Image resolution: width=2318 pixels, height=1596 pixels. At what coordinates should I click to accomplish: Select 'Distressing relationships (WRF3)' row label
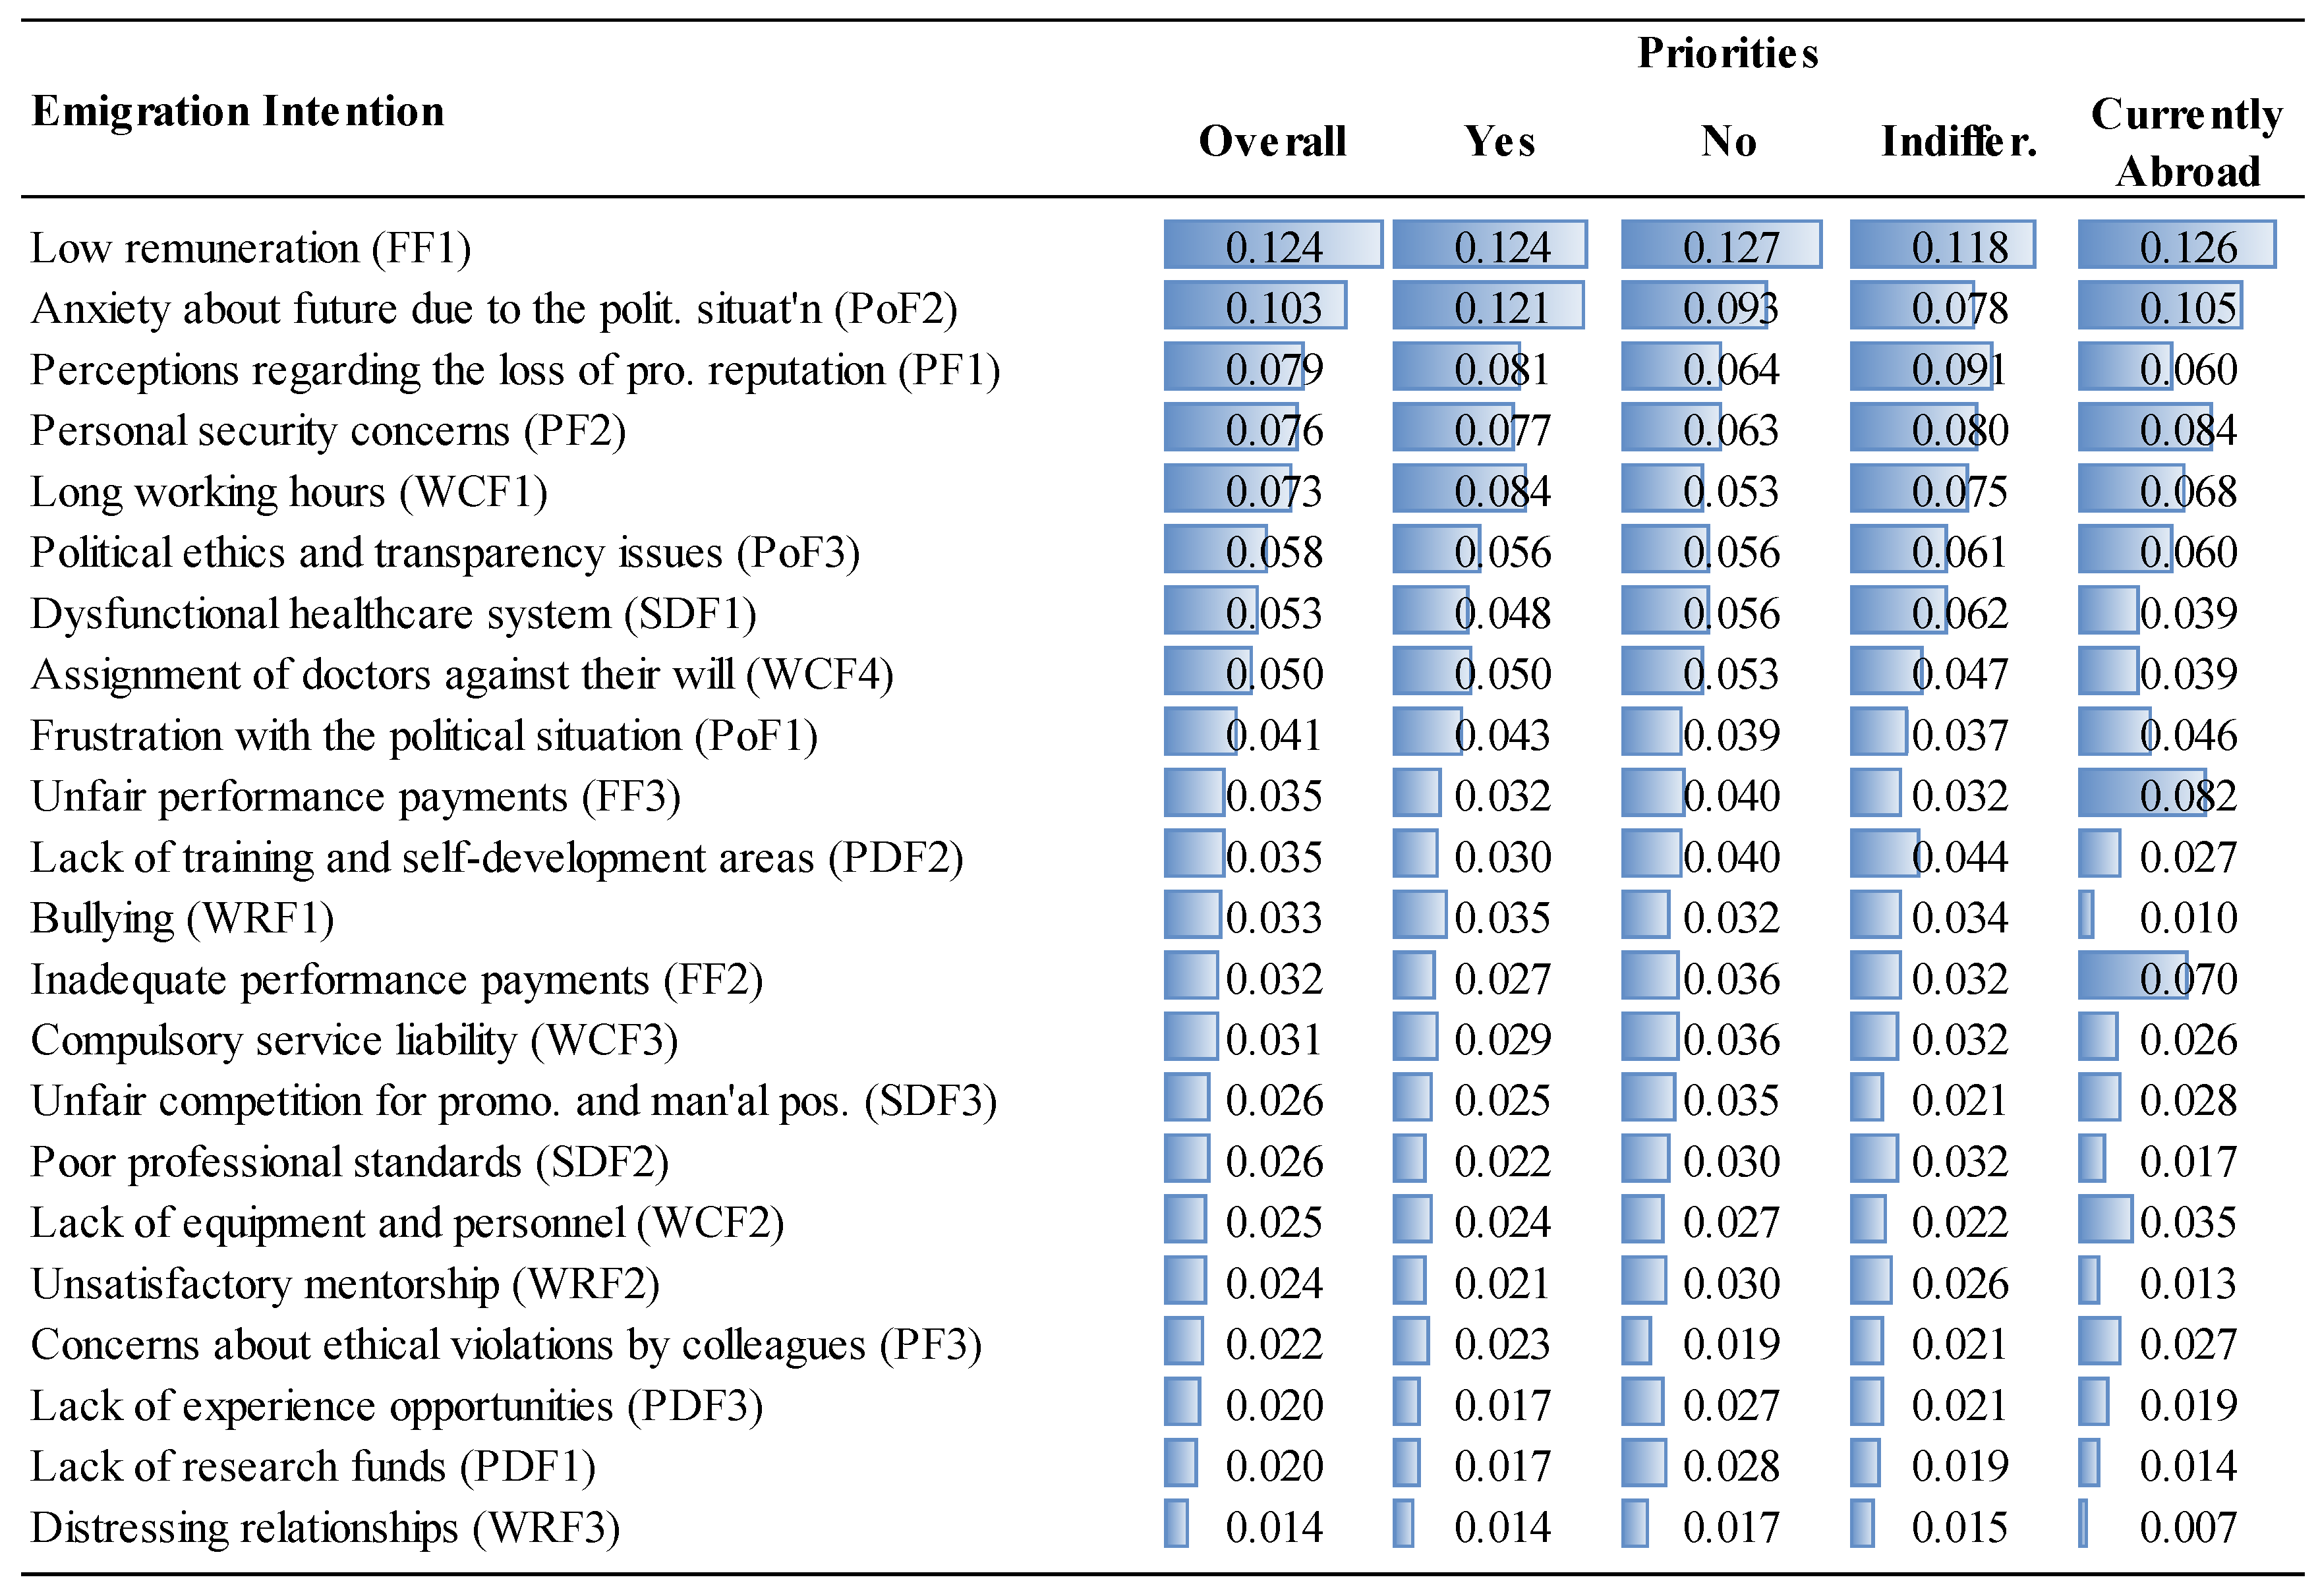[325, 1527]
